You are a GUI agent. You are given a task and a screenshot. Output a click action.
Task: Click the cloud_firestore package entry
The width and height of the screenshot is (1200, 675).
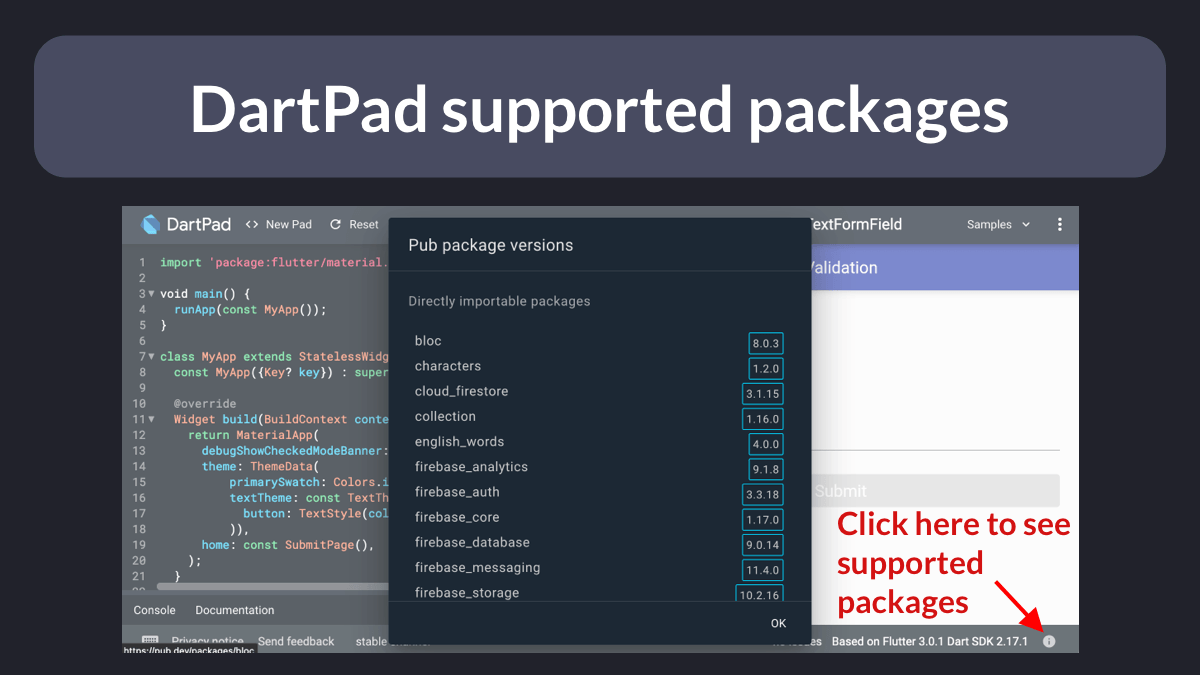[461, 391]
